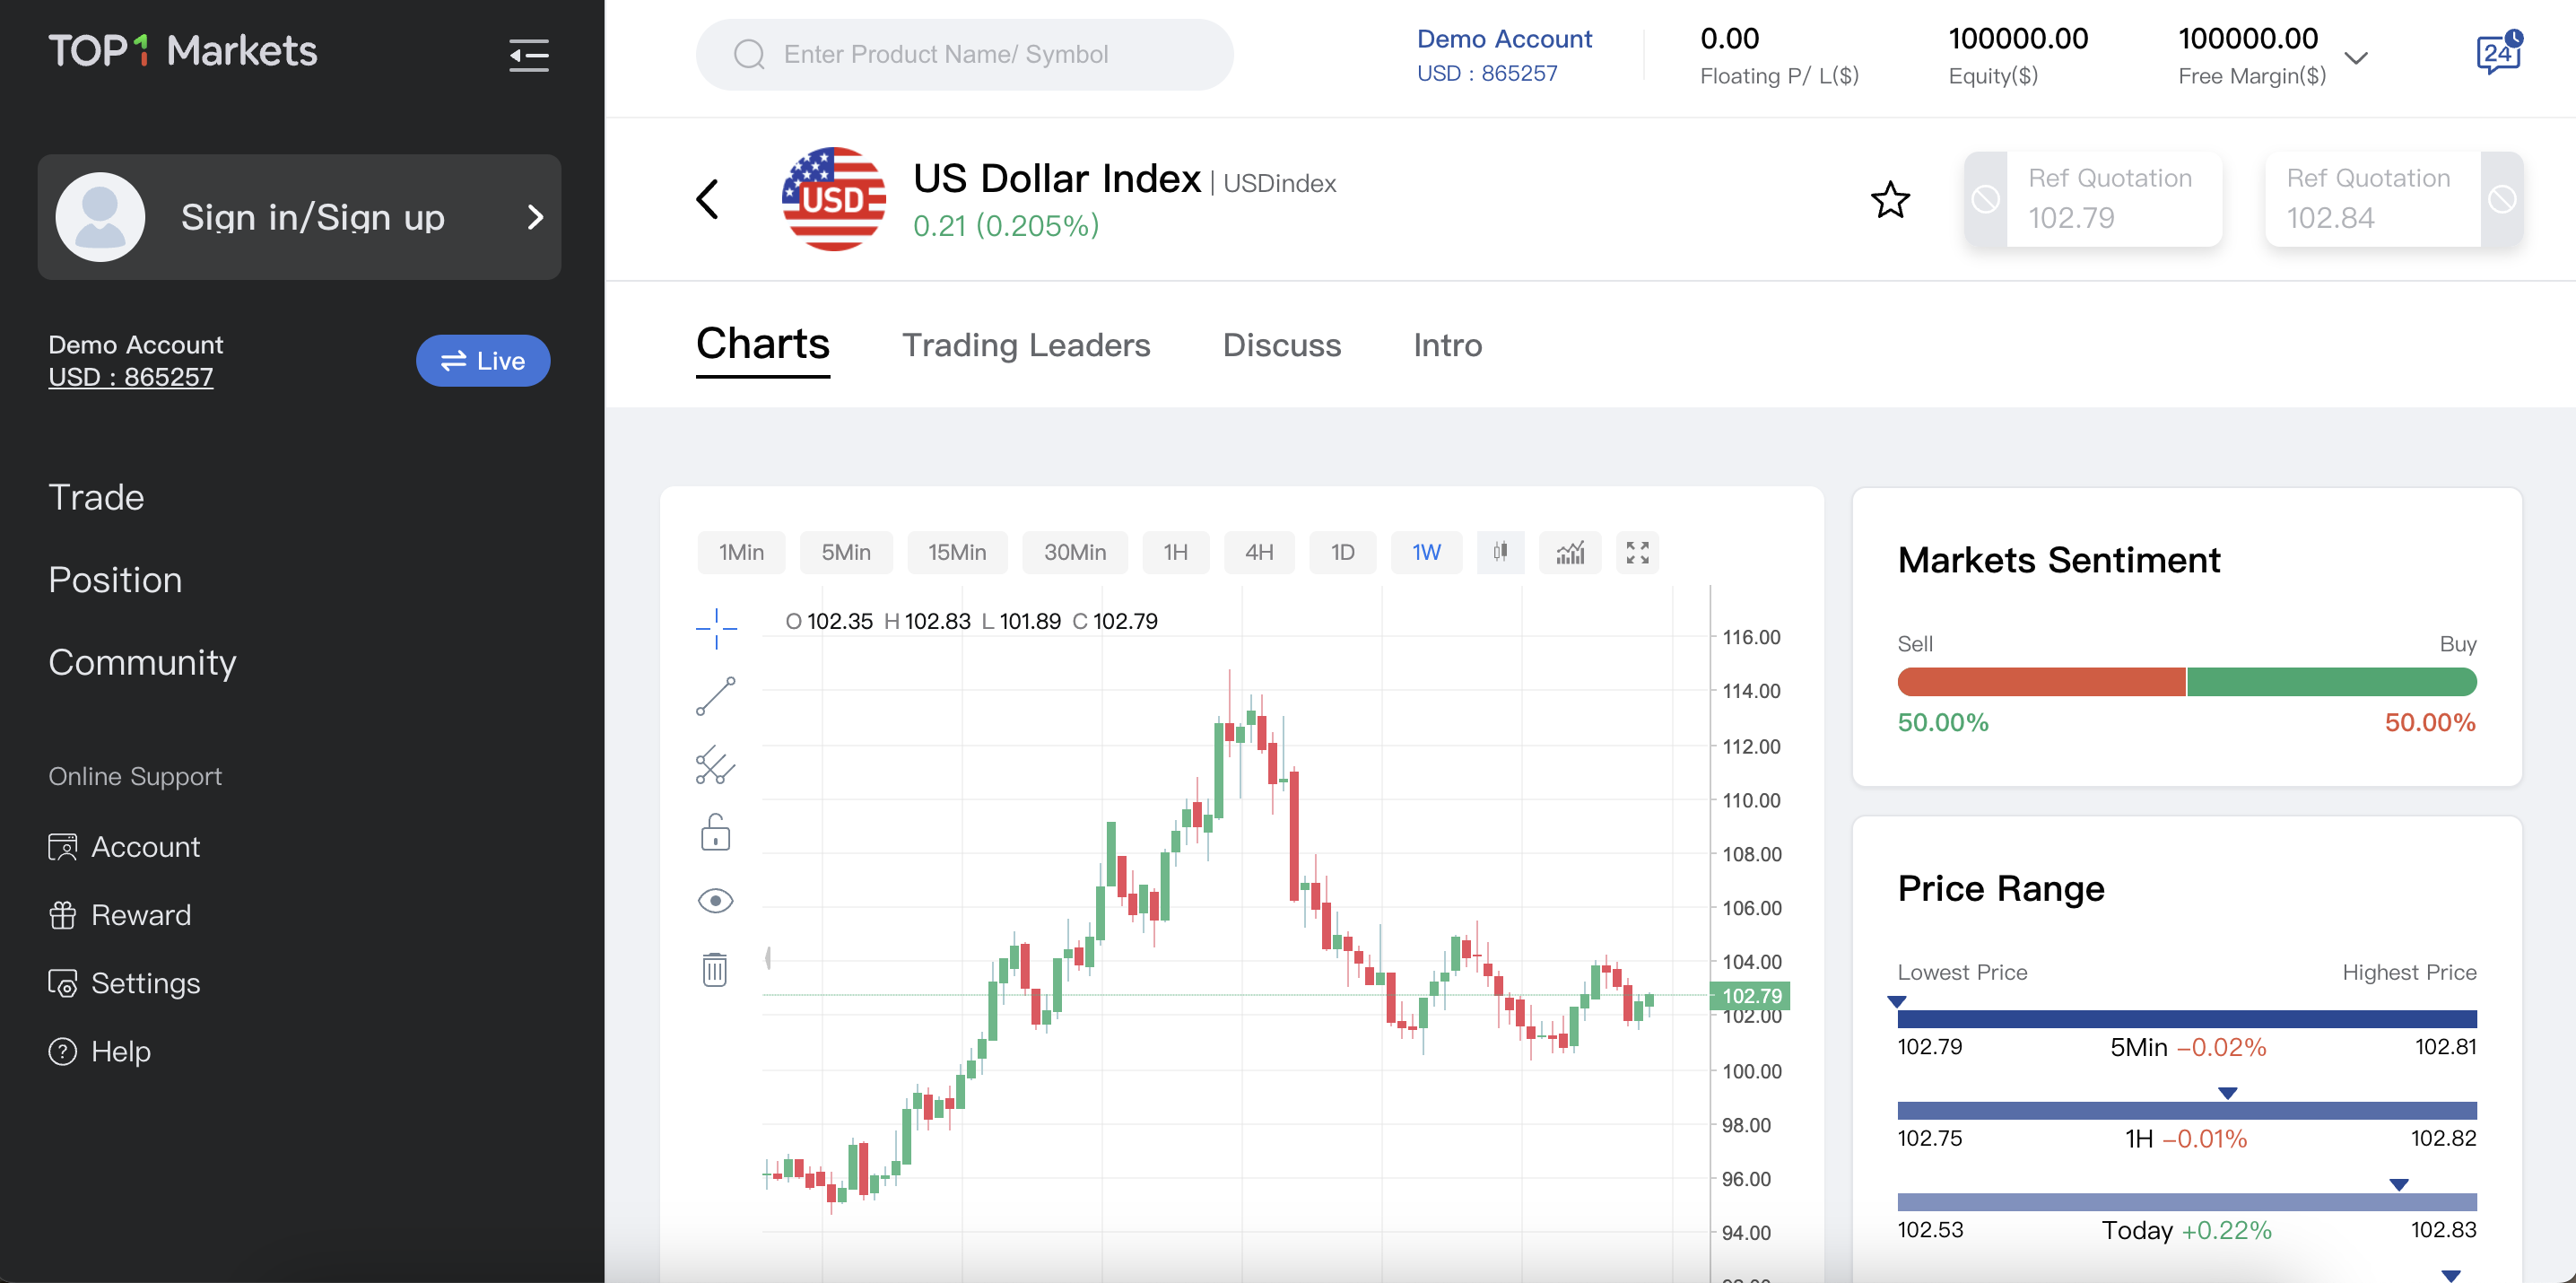
Task: Expand the account balance dropdown arrow
Action: [x=2357, y=58]
